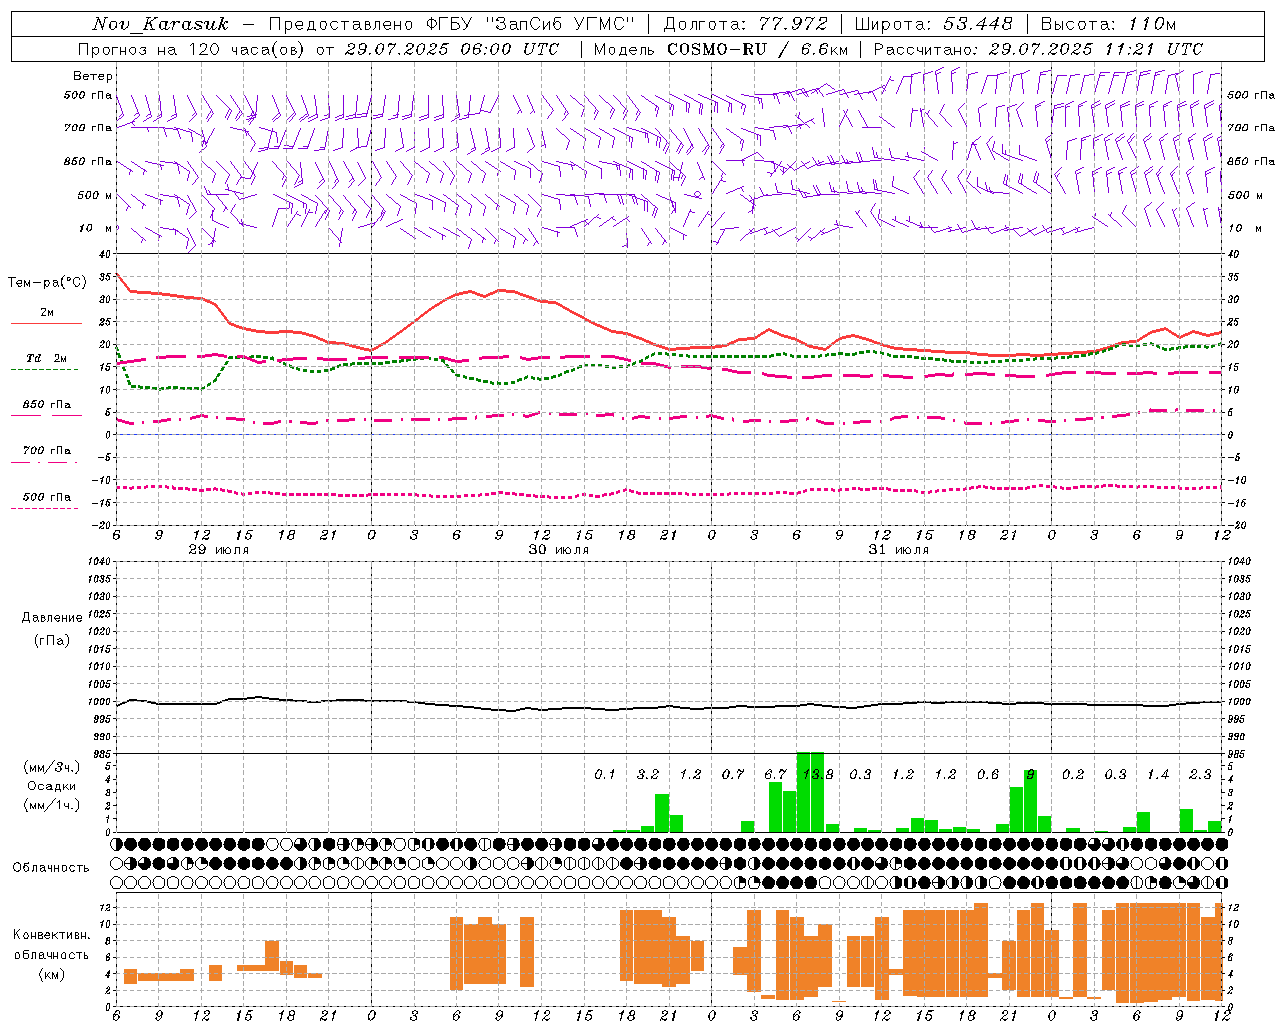1280x1024 pixels.
Task: Click the (мм/1ч.) units label
Action: coord(51,805)
